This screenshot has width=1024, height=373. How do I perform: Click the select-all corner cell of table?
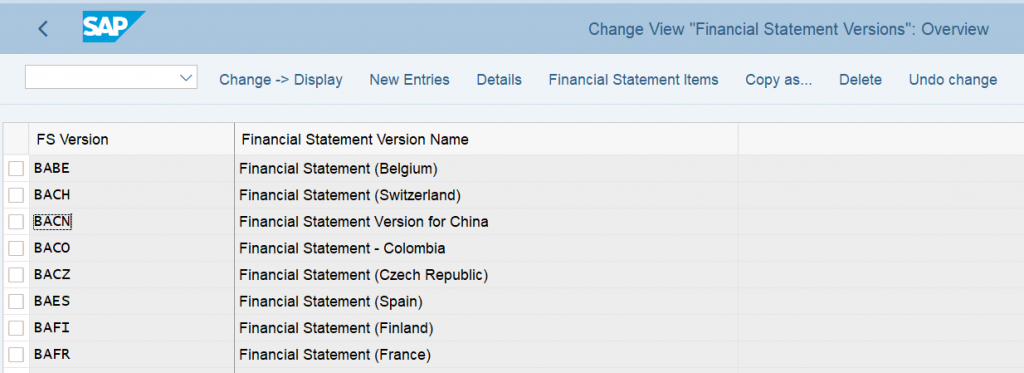[x=16, y=139]
